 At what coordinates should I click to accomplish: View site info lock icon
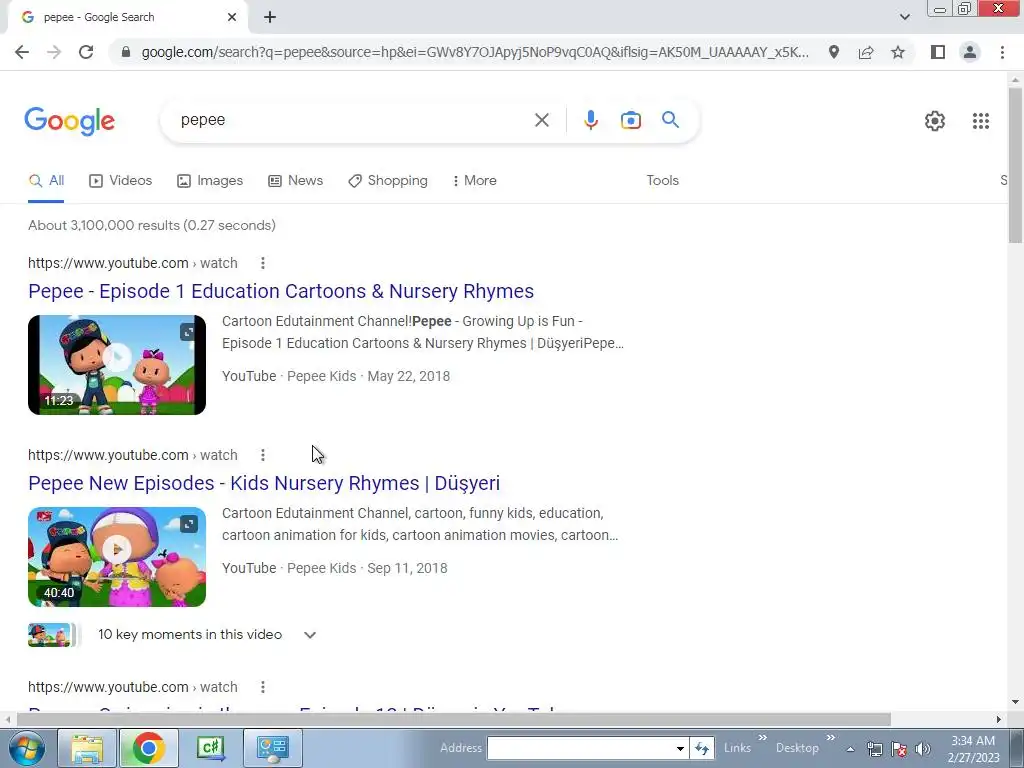point(126,52)
